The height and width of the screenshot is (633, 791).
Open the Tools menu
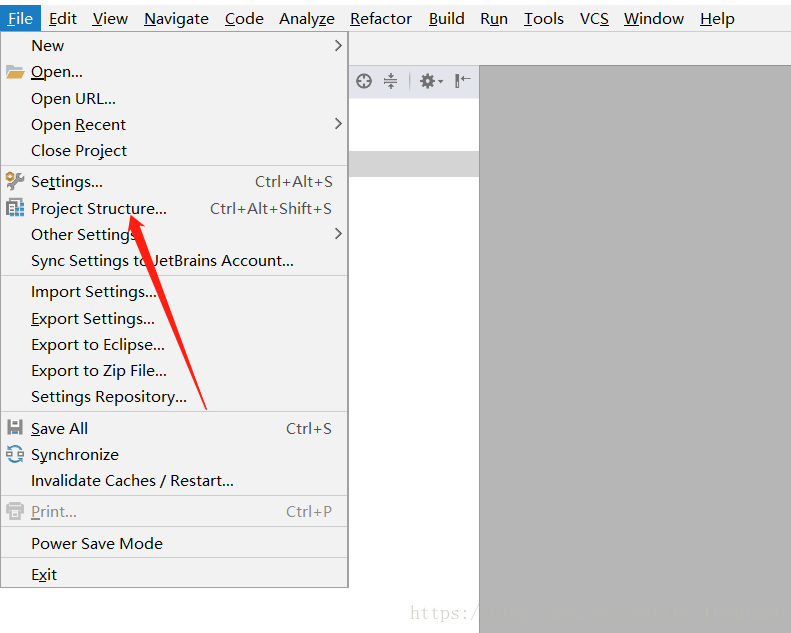pos(543,19)
